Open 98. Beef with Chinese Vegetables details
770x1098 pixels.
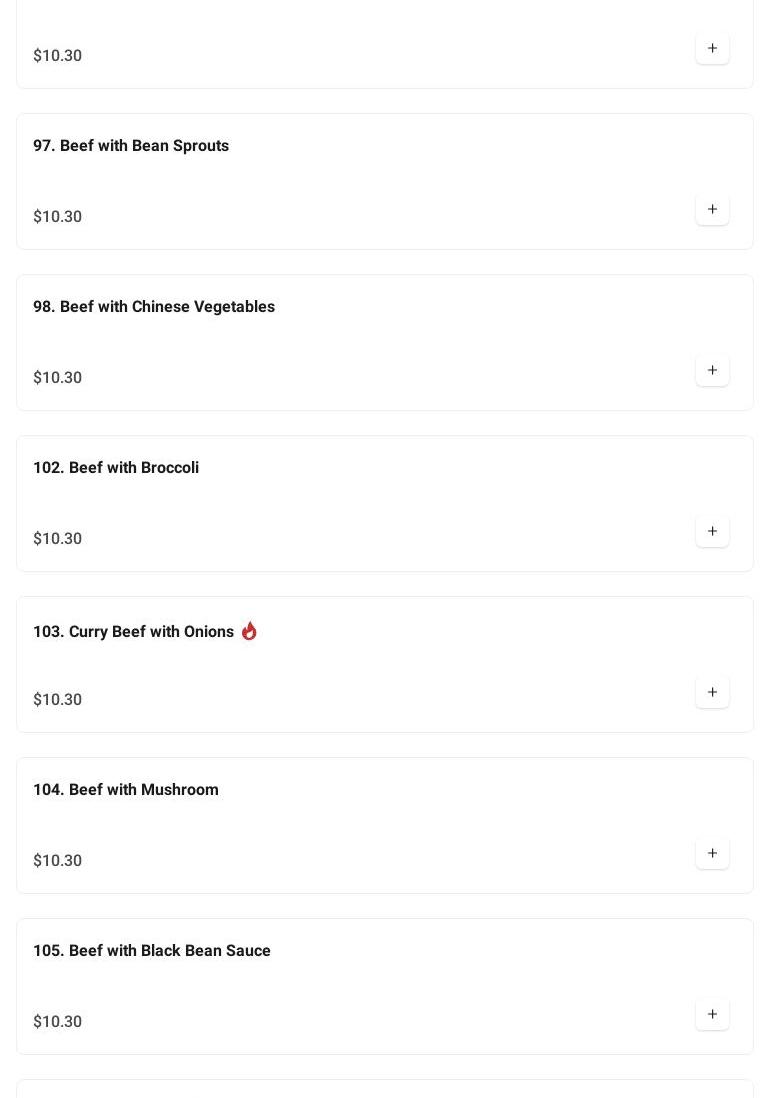pos(154,307)
